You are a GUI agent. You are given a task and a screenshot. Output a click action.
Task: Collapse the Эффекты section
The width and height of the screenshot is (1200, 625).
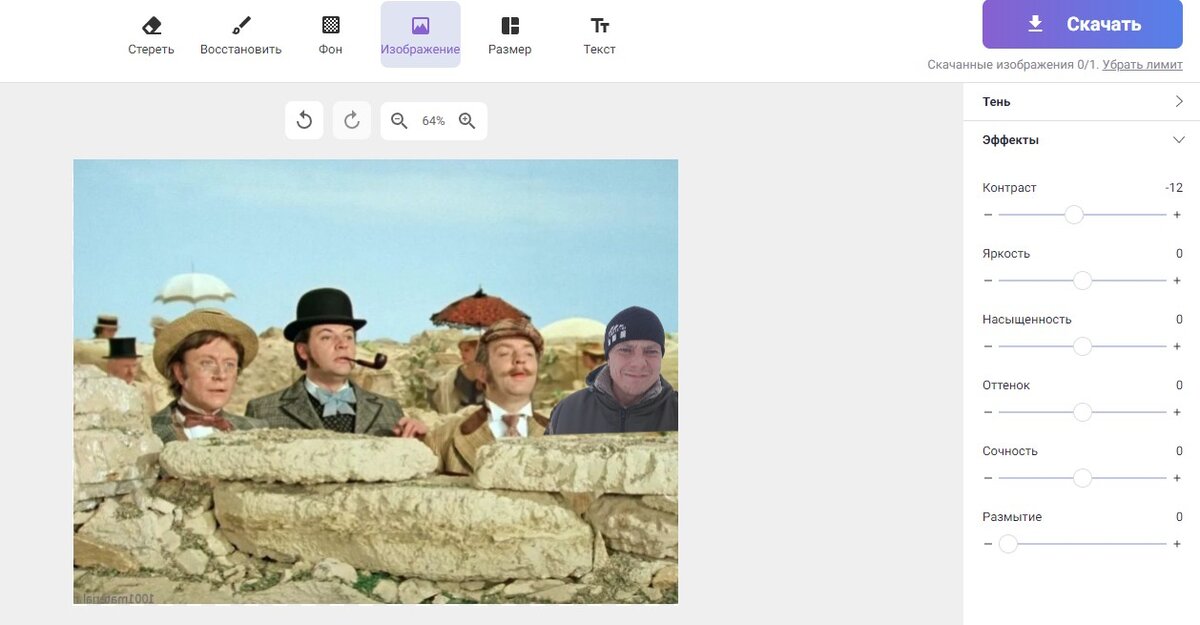[x=1082, y=140]
